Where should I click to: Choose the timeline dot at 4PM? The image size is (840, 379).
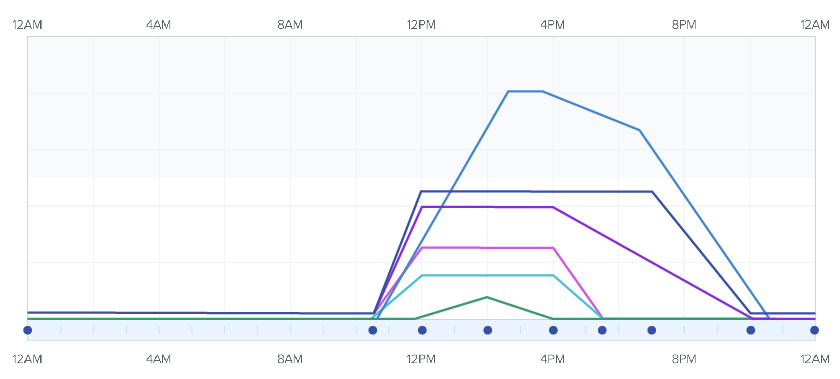[553, 330]
